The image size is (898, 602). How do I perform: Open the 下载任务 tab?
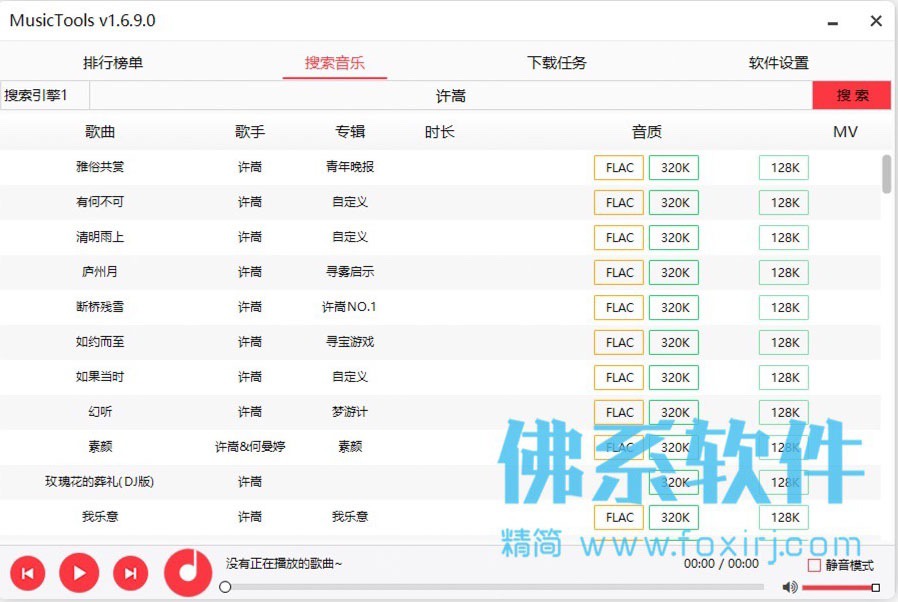557,62
